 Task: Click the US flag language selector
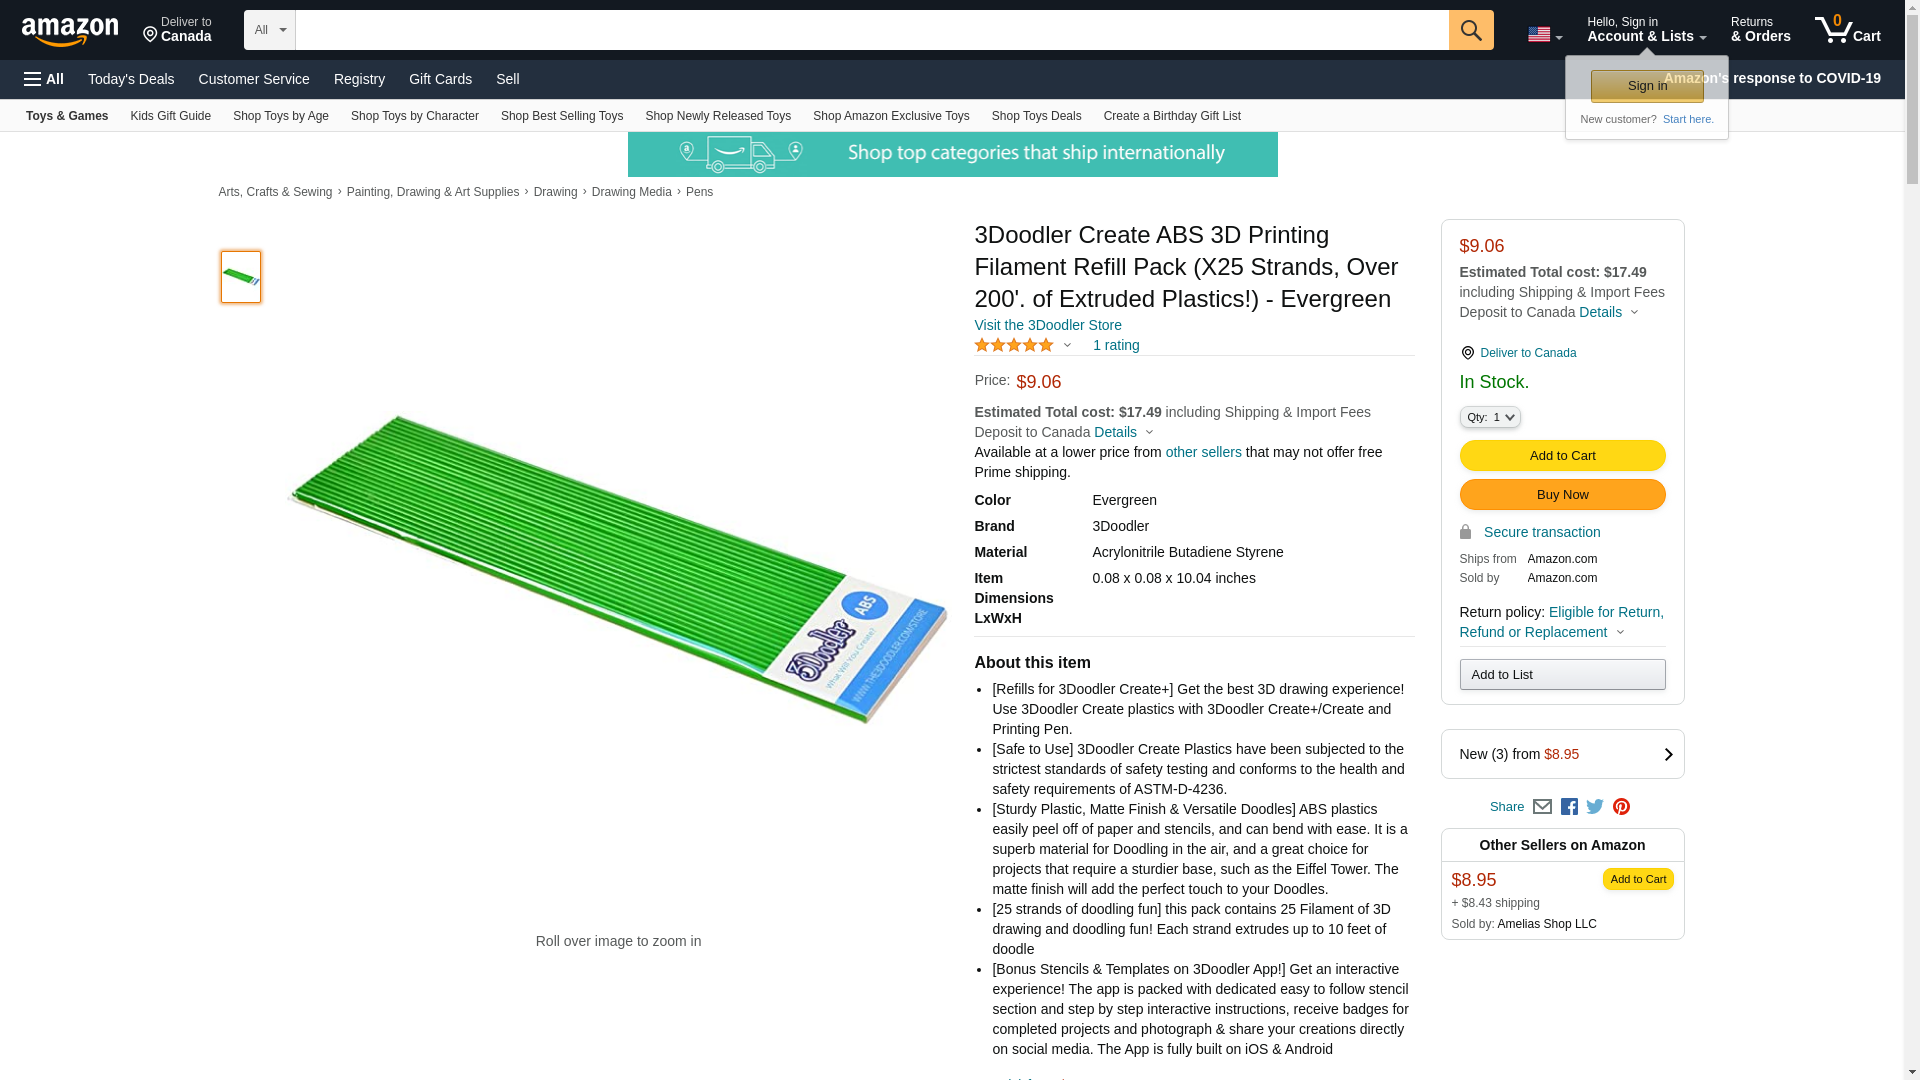tap(1544, 35)
